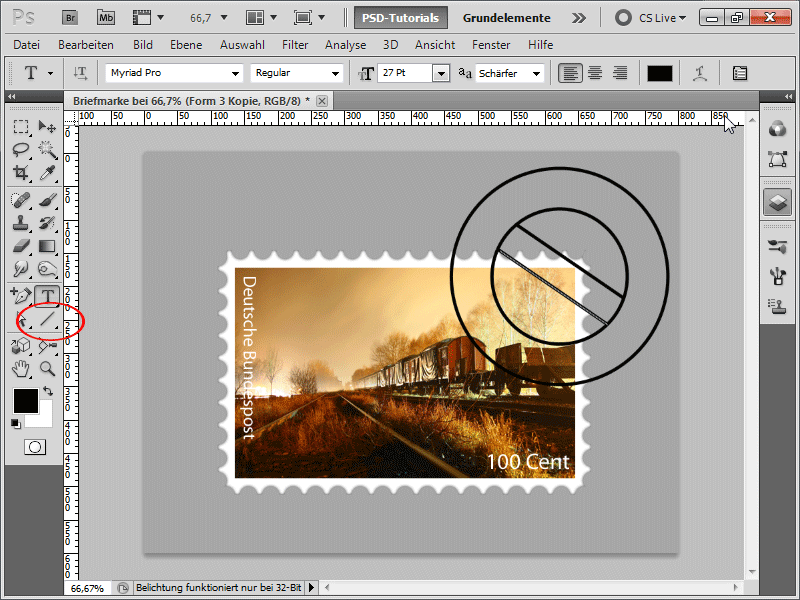Screen dimensions: 800x600
Task: Toggle Quick Mask mode
Action: (x=35, y=447)
